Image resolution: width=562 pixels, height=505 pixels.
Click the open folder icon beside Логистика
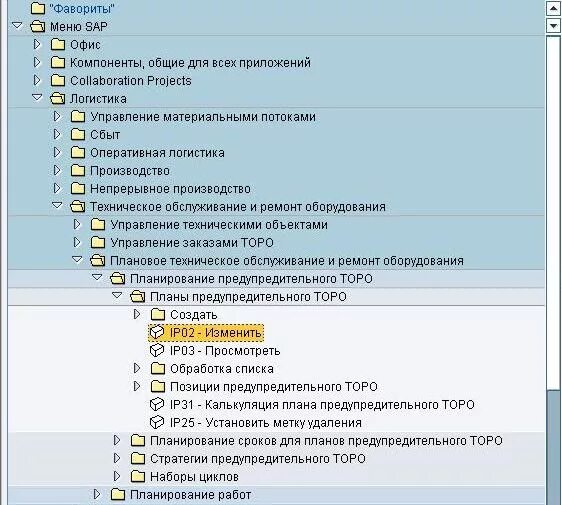pyautogui.click(x=58, y=99)
